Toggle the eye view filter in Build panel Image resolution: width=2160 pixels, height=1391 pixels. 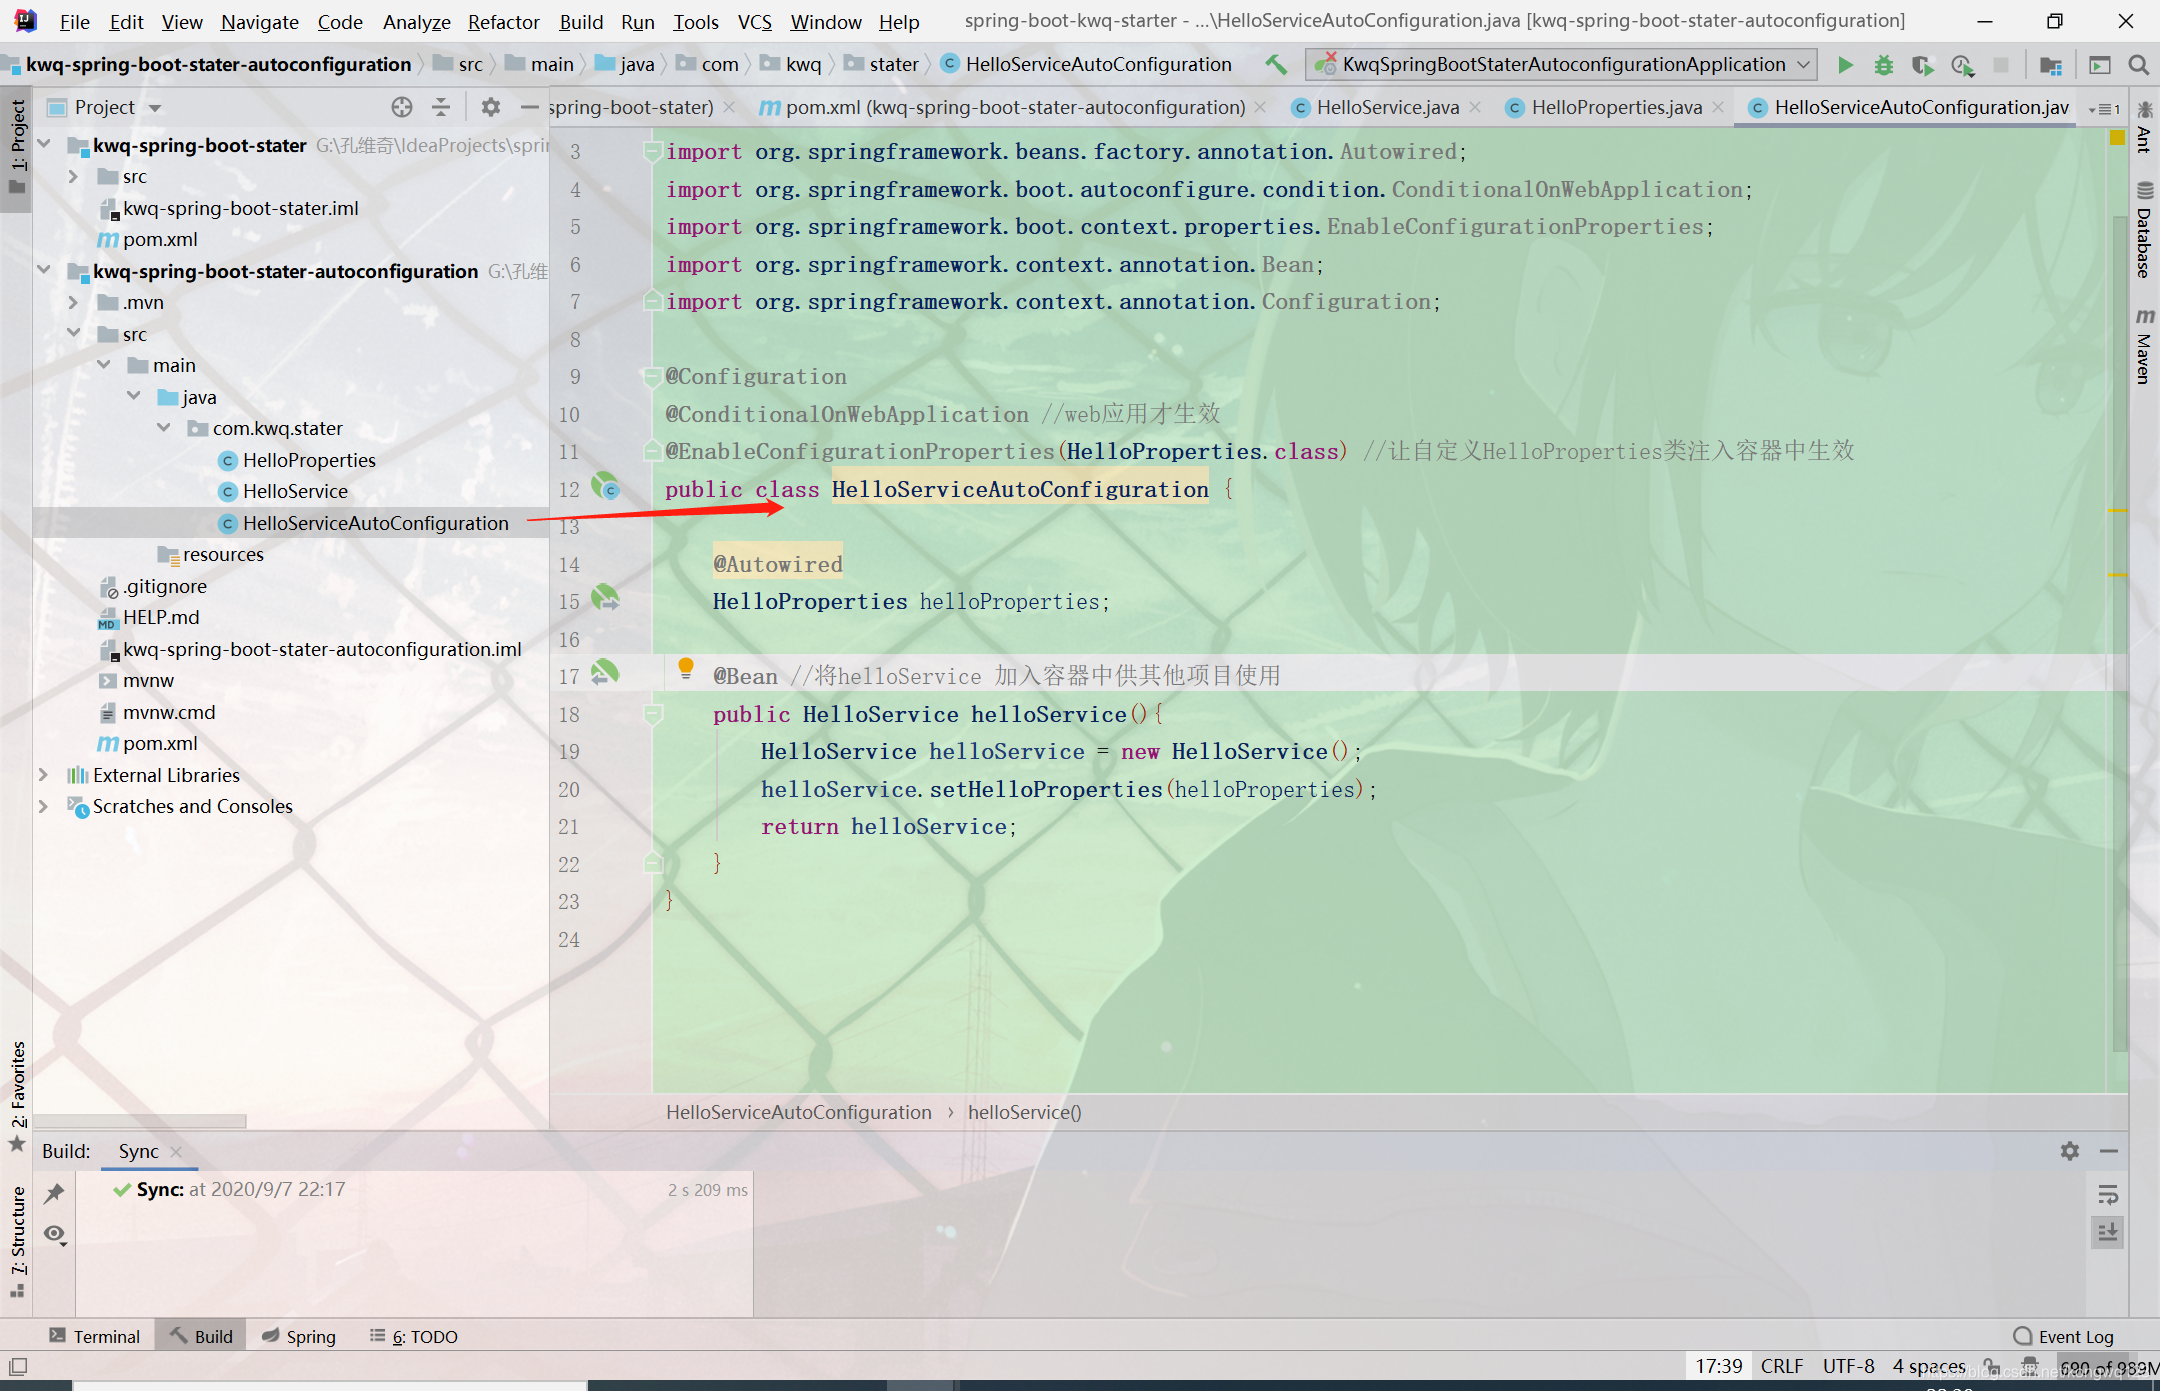coord(55,1234)
